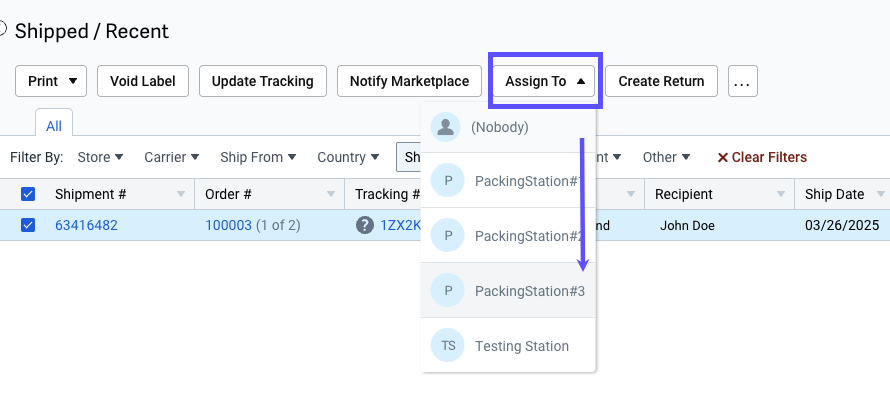
Task: Open the Print dropdown button
Action: [x=51, y=81]
